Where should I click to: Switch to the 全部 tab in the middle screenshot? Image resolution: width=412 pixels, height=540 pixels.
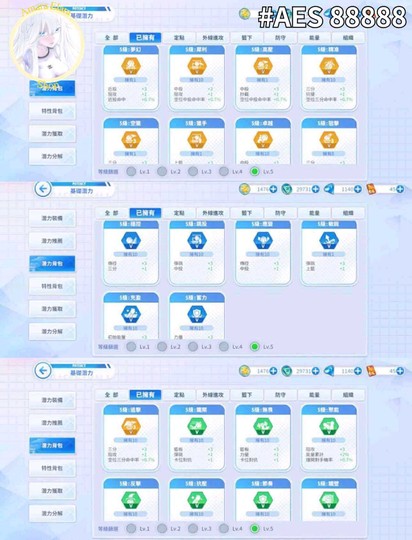coord(112,213)
